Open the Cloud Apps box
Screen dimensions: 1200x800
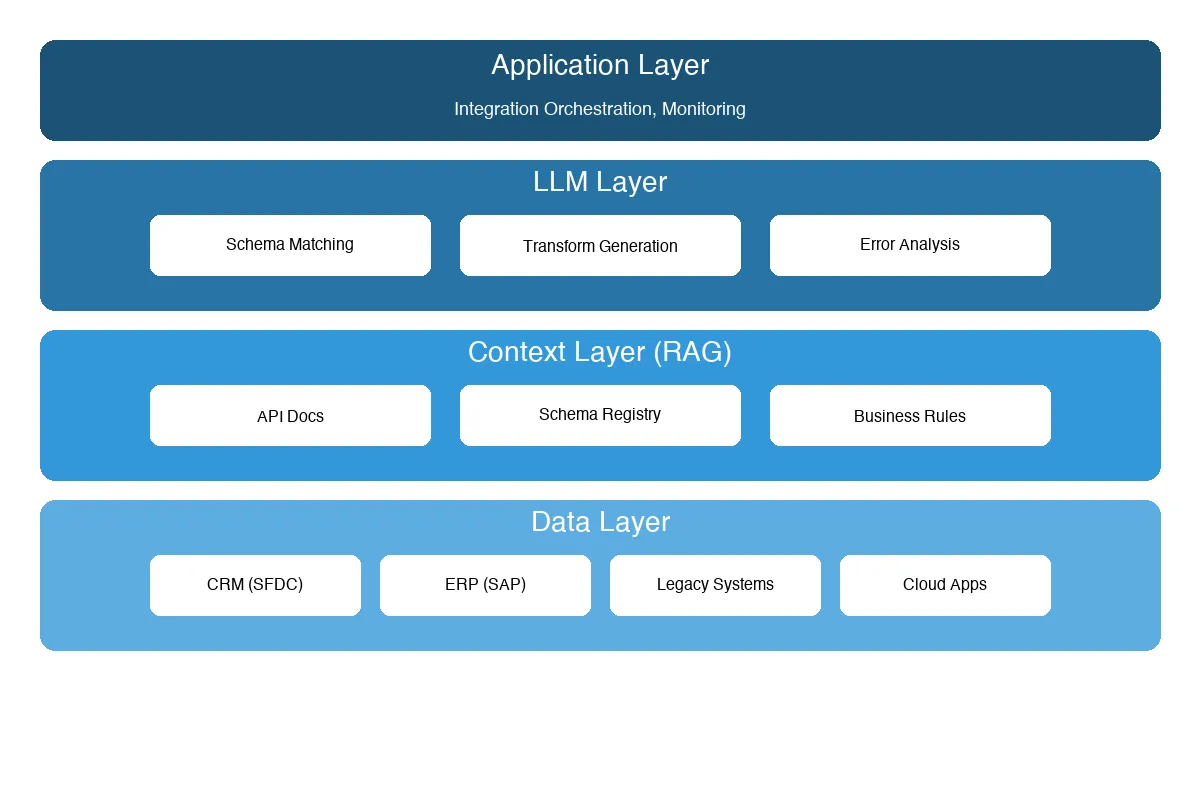945,585
